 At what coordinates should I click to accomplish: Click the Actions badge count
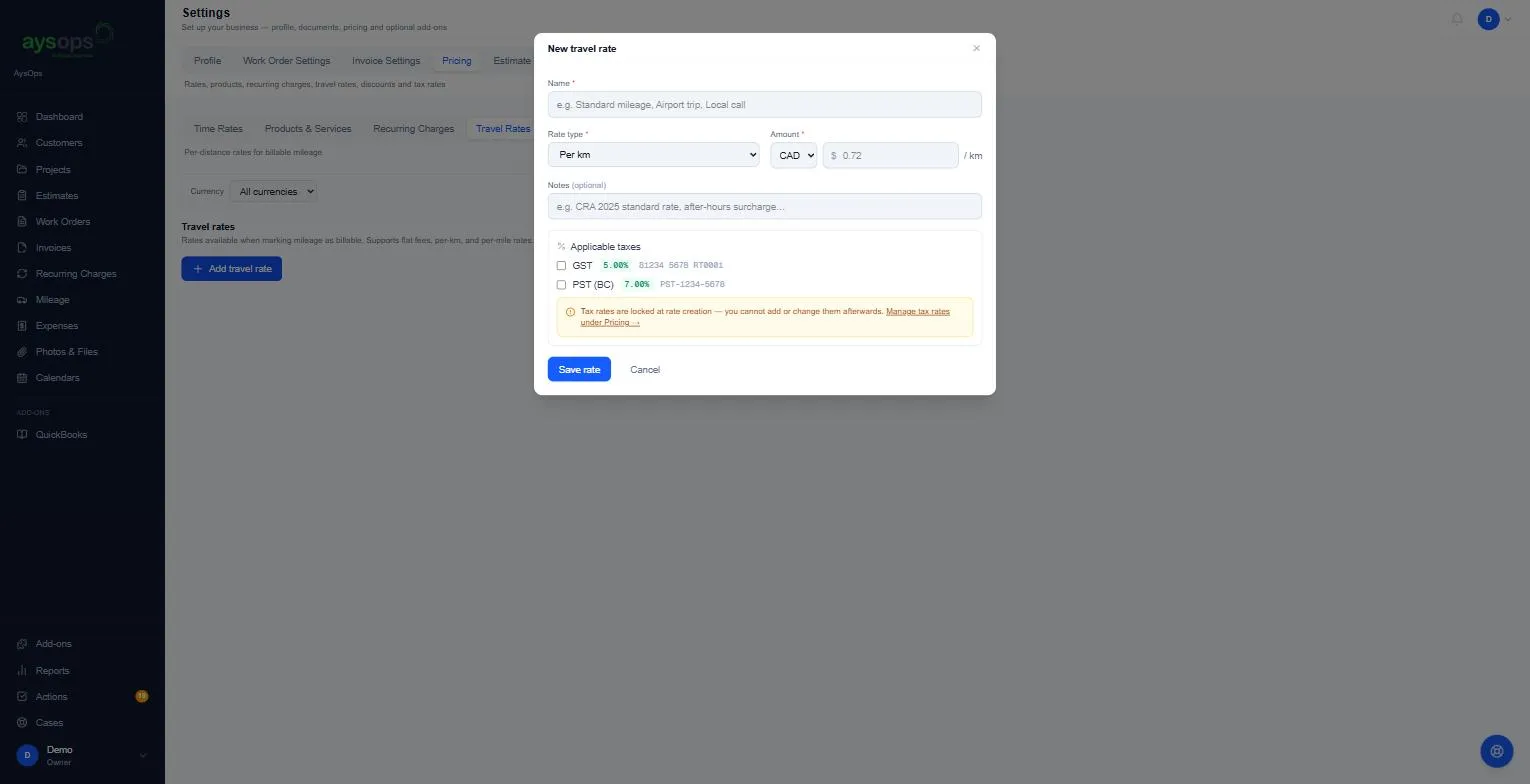coord(142,696)
